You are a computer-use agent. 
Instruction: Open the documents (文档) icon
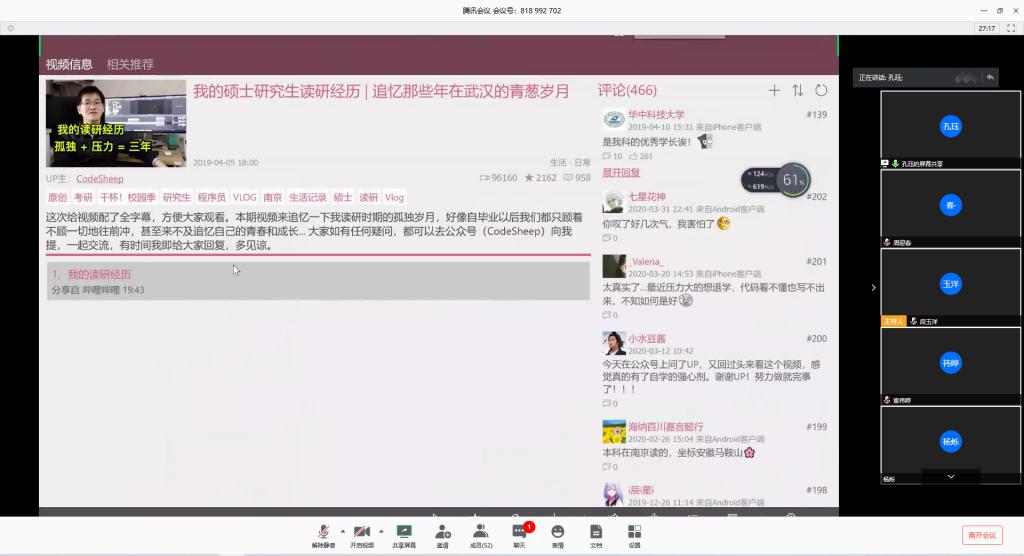point(596,534)
